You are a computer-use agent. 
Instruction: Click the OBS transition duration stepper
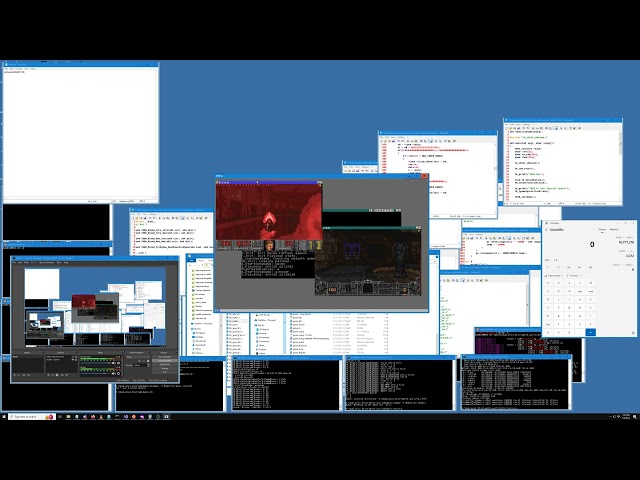pos(149,365)
